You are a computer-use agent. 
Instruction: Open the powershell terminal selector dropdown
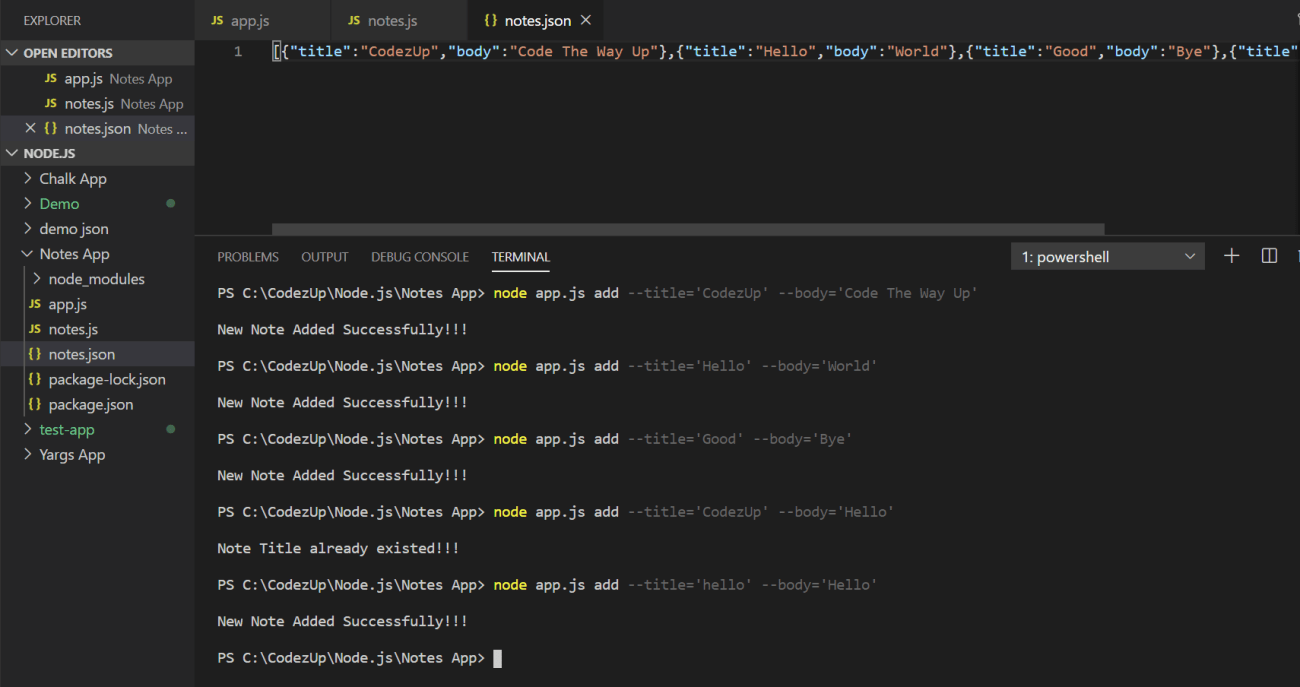(1107, 256)
